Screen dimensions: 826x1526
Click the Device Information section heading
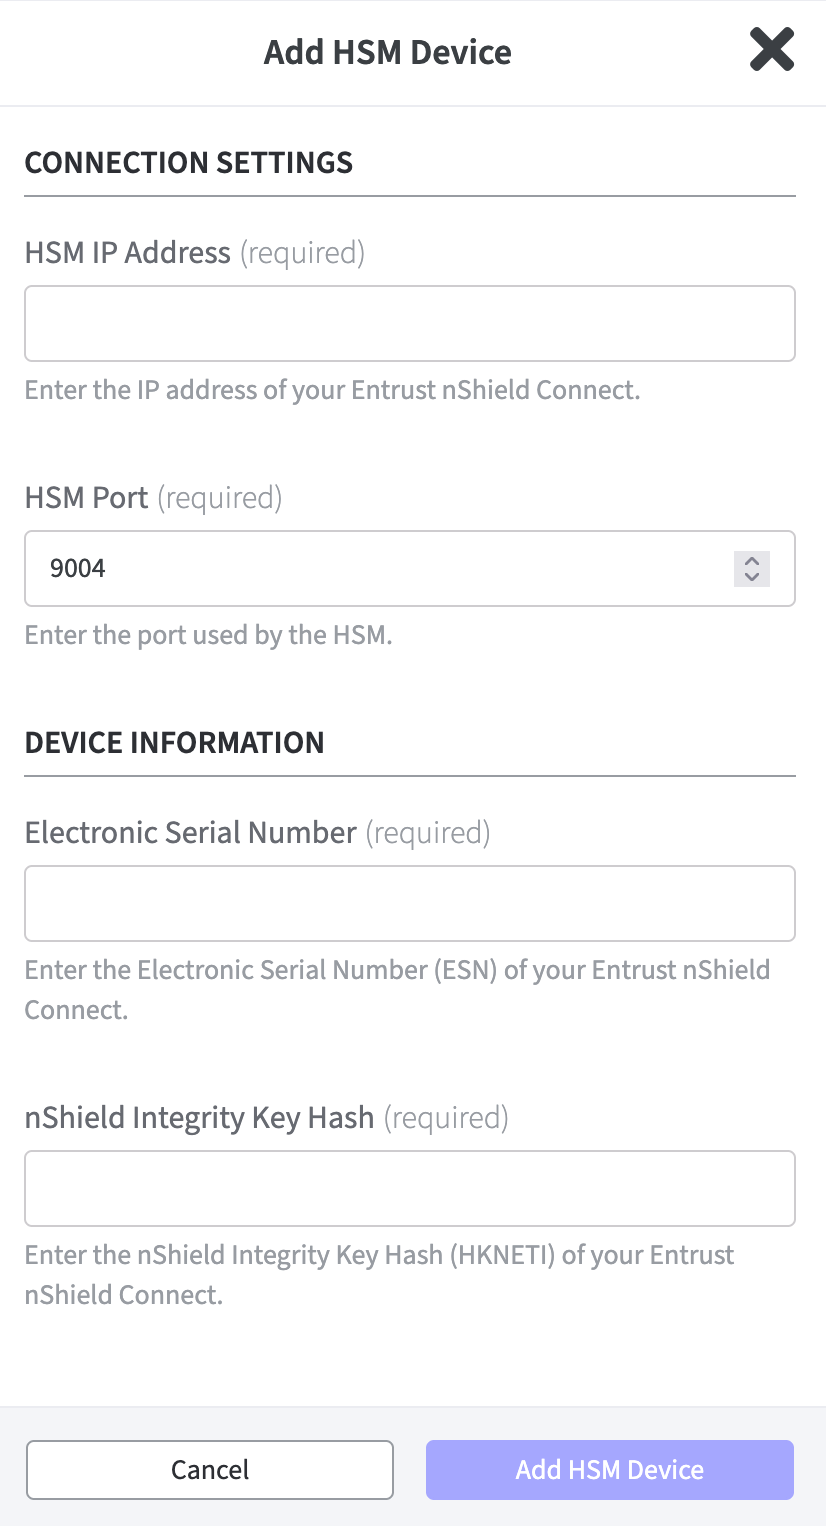coord(175,743)
